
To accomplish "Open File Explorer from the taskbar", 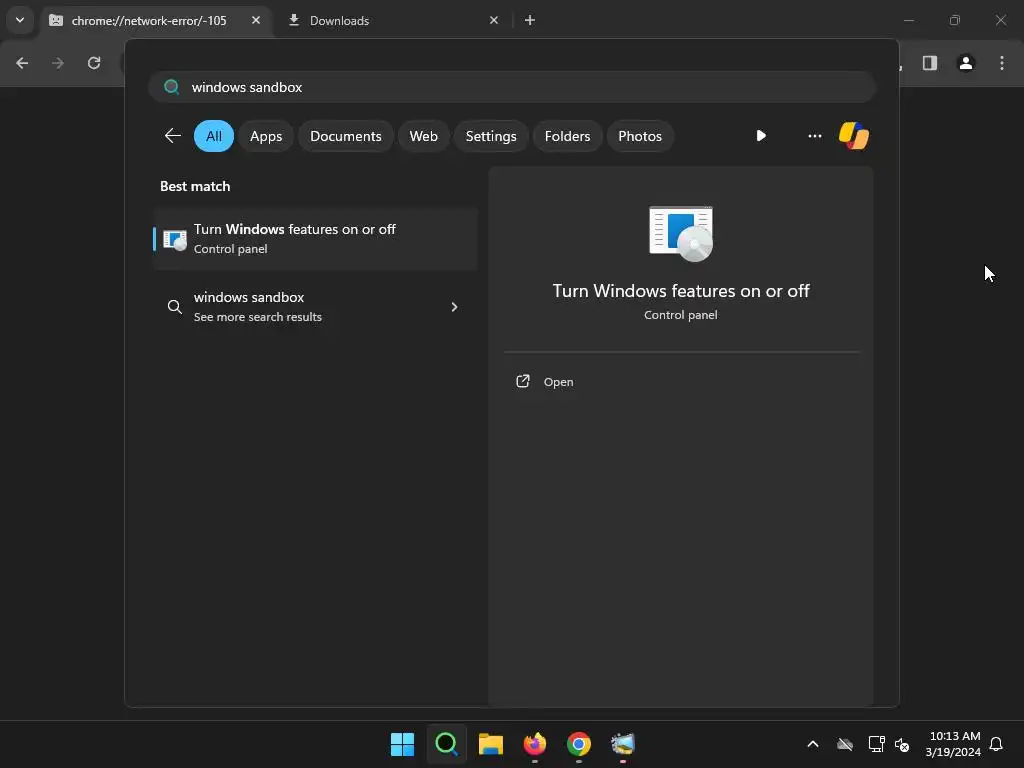I will click(x=490, y=744).
